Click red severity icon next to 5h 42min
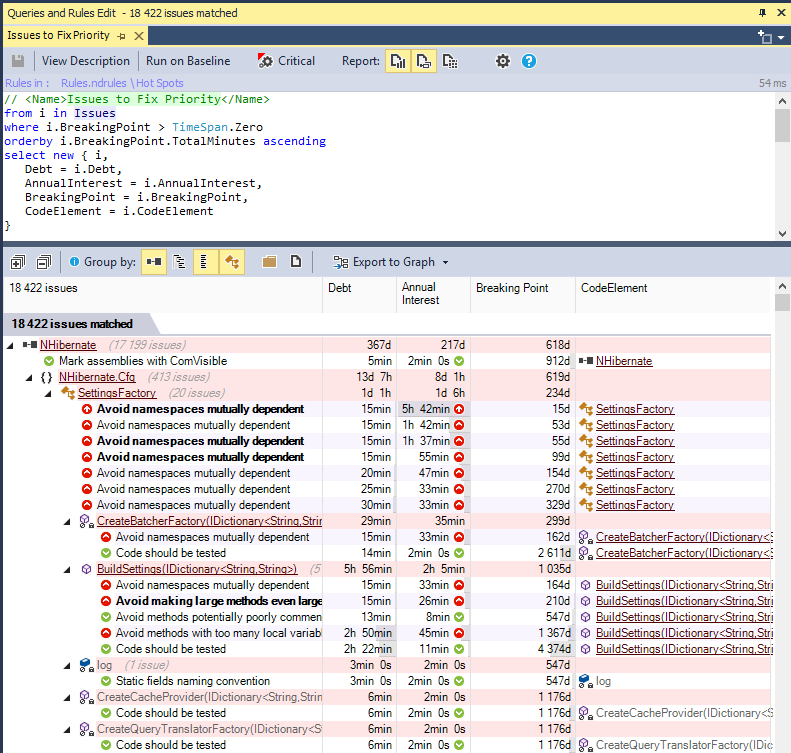The image size is (791, 753). pyautogui.click(x=459, y=409)
